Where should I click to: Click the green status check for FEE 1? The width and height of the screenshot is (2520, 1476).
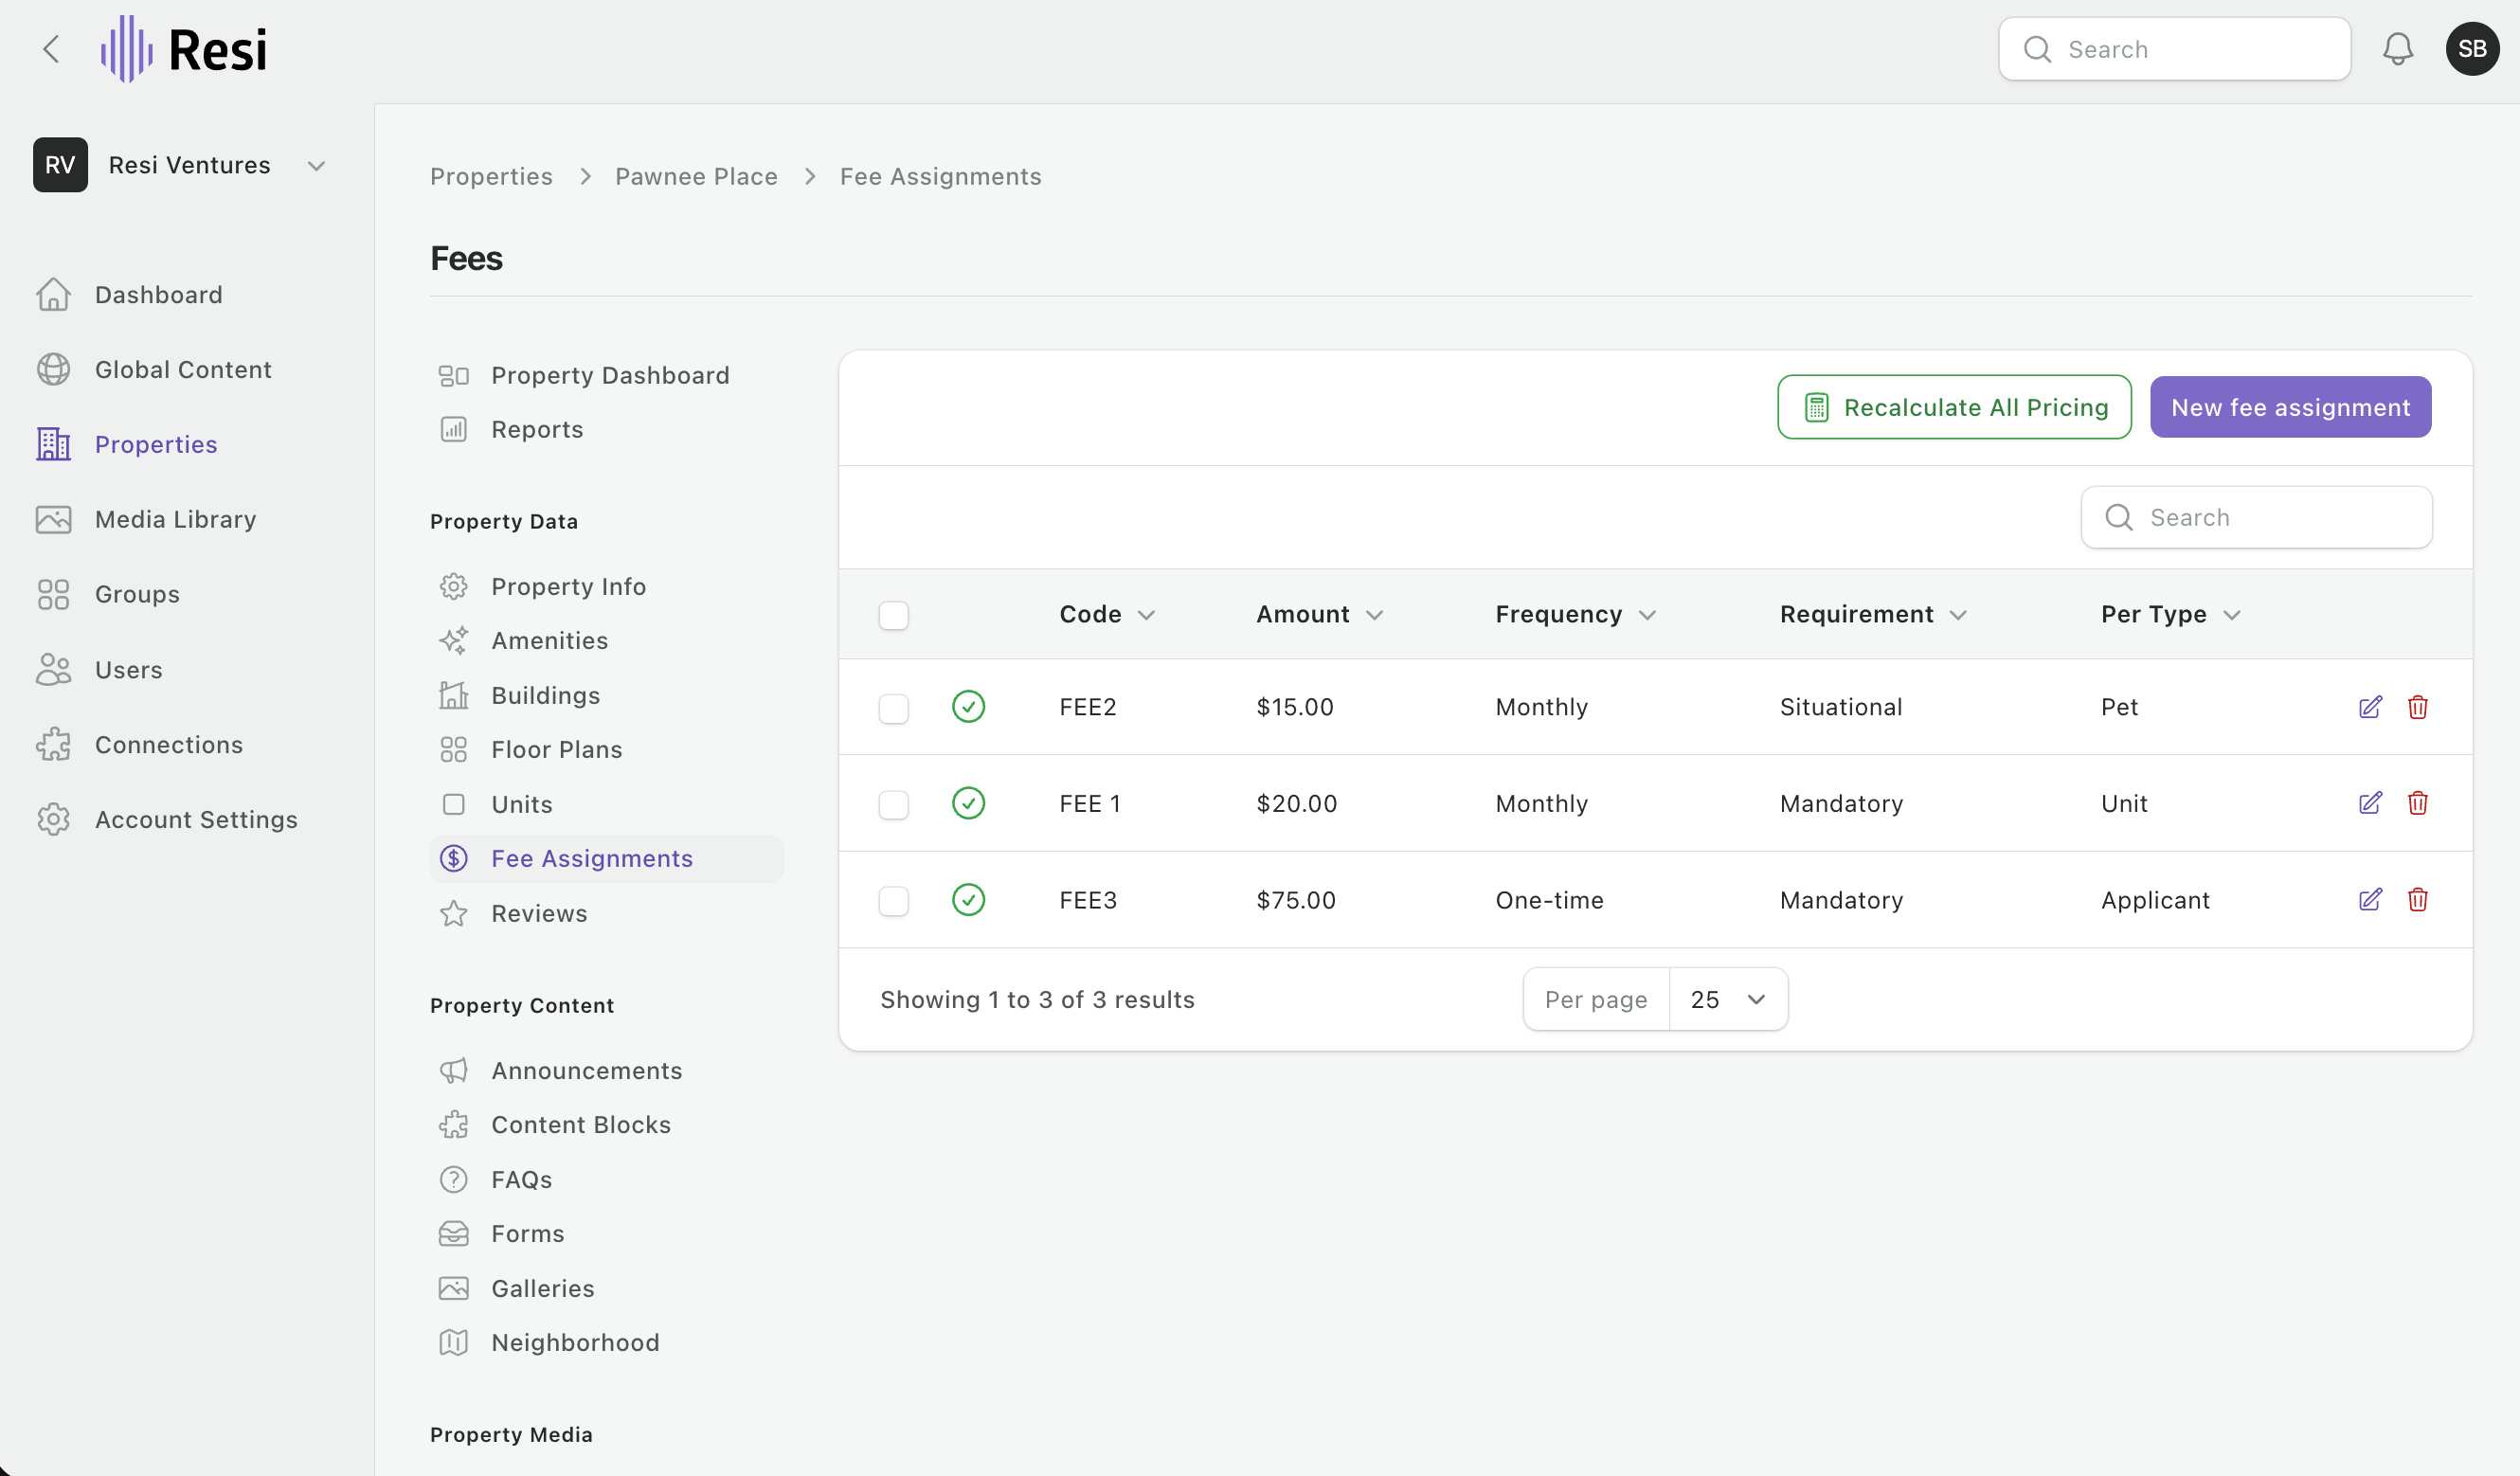click(x=968, y=803)
